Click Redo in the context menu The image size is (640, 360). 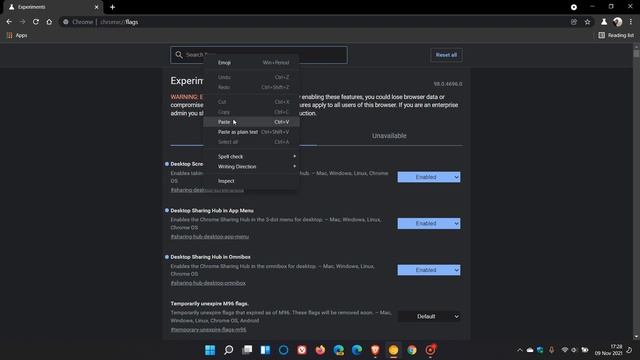251,87
